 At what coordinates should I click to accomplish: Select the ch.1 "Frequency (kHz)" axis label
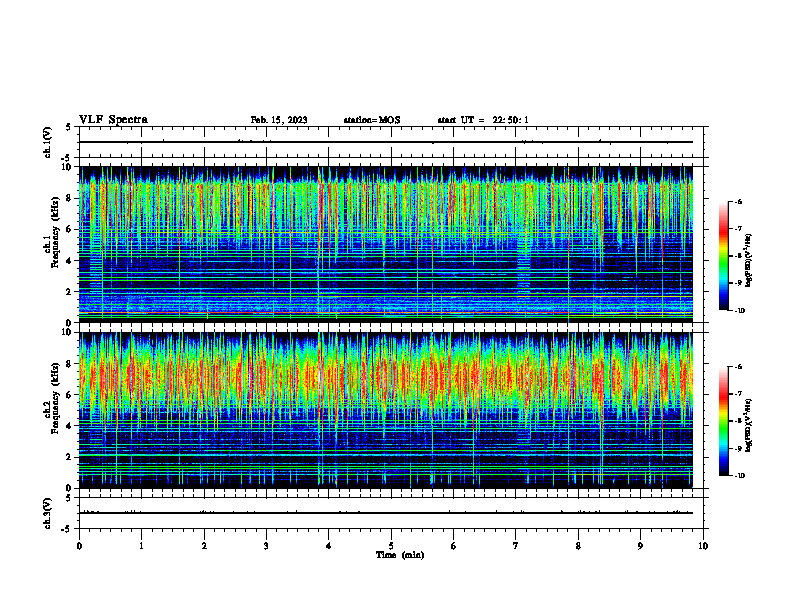click(x=55, y=232)
